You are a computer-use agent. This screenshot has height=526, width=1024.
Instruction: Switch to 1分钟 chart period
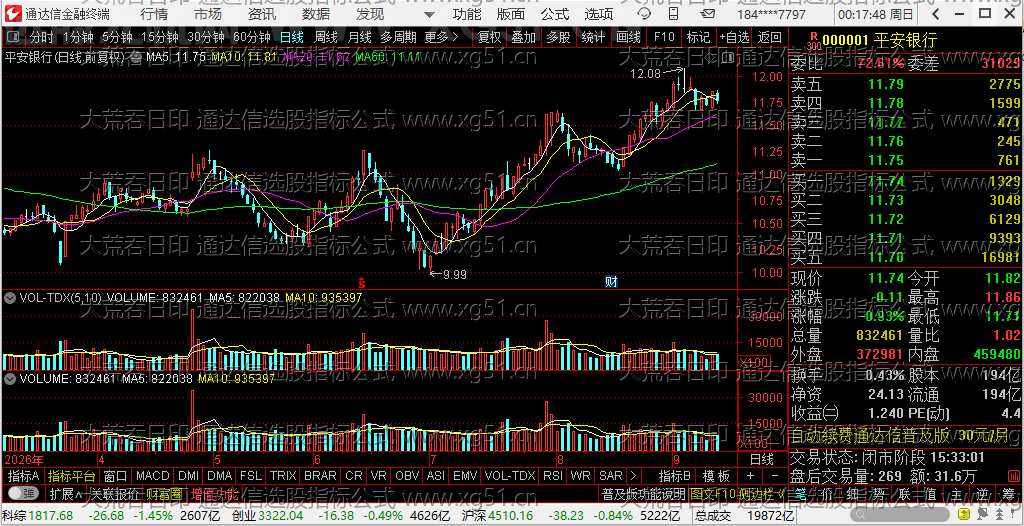78,38
